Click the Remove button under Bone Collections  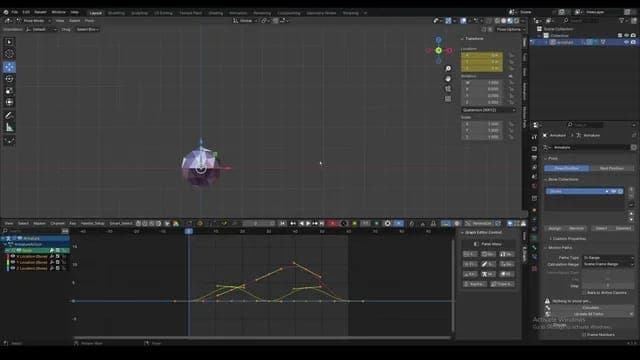(x=576, y=228)
